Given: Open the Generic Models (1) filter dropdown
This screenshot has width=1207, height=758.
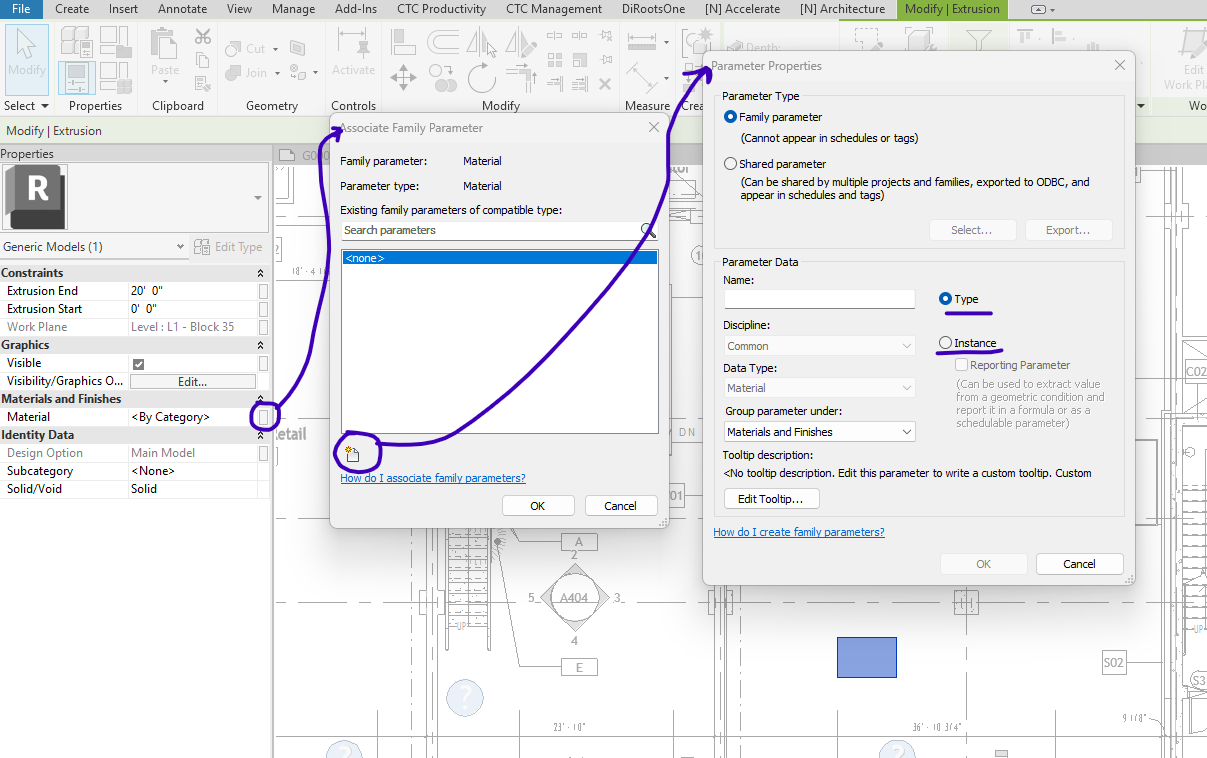Looking at the screenshot, I should 180,247.
